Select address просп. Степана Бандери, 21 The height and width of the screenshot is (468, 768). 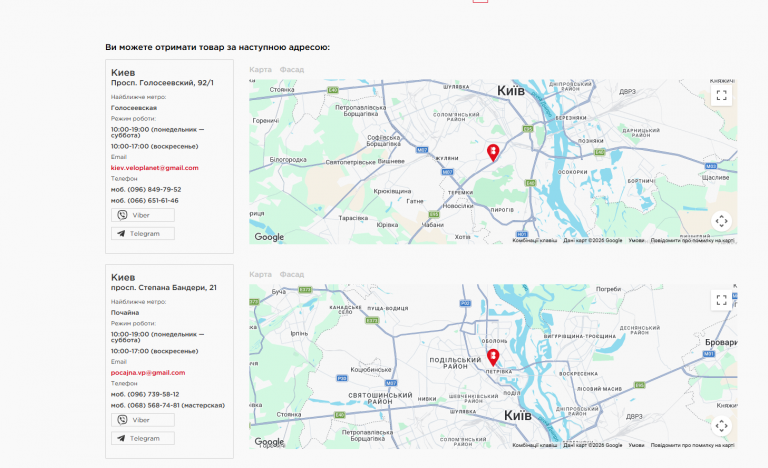point(164,288)
